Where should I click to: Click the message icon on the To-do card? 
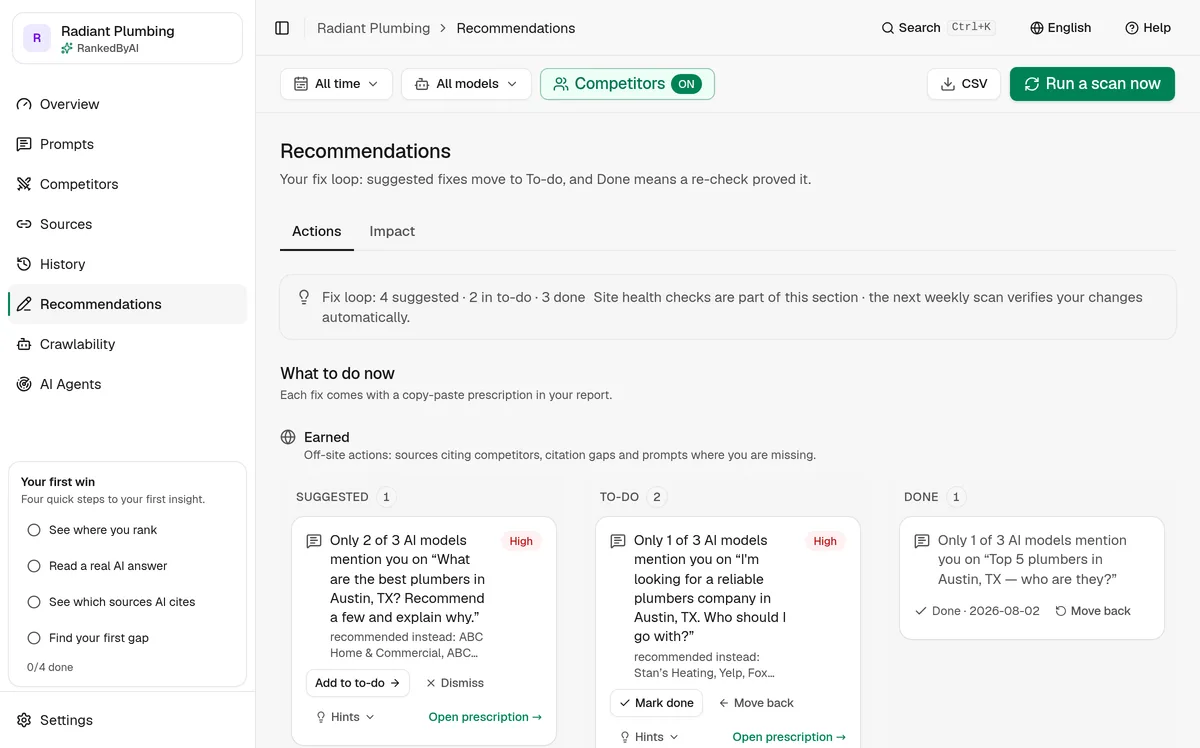(617, 541)
